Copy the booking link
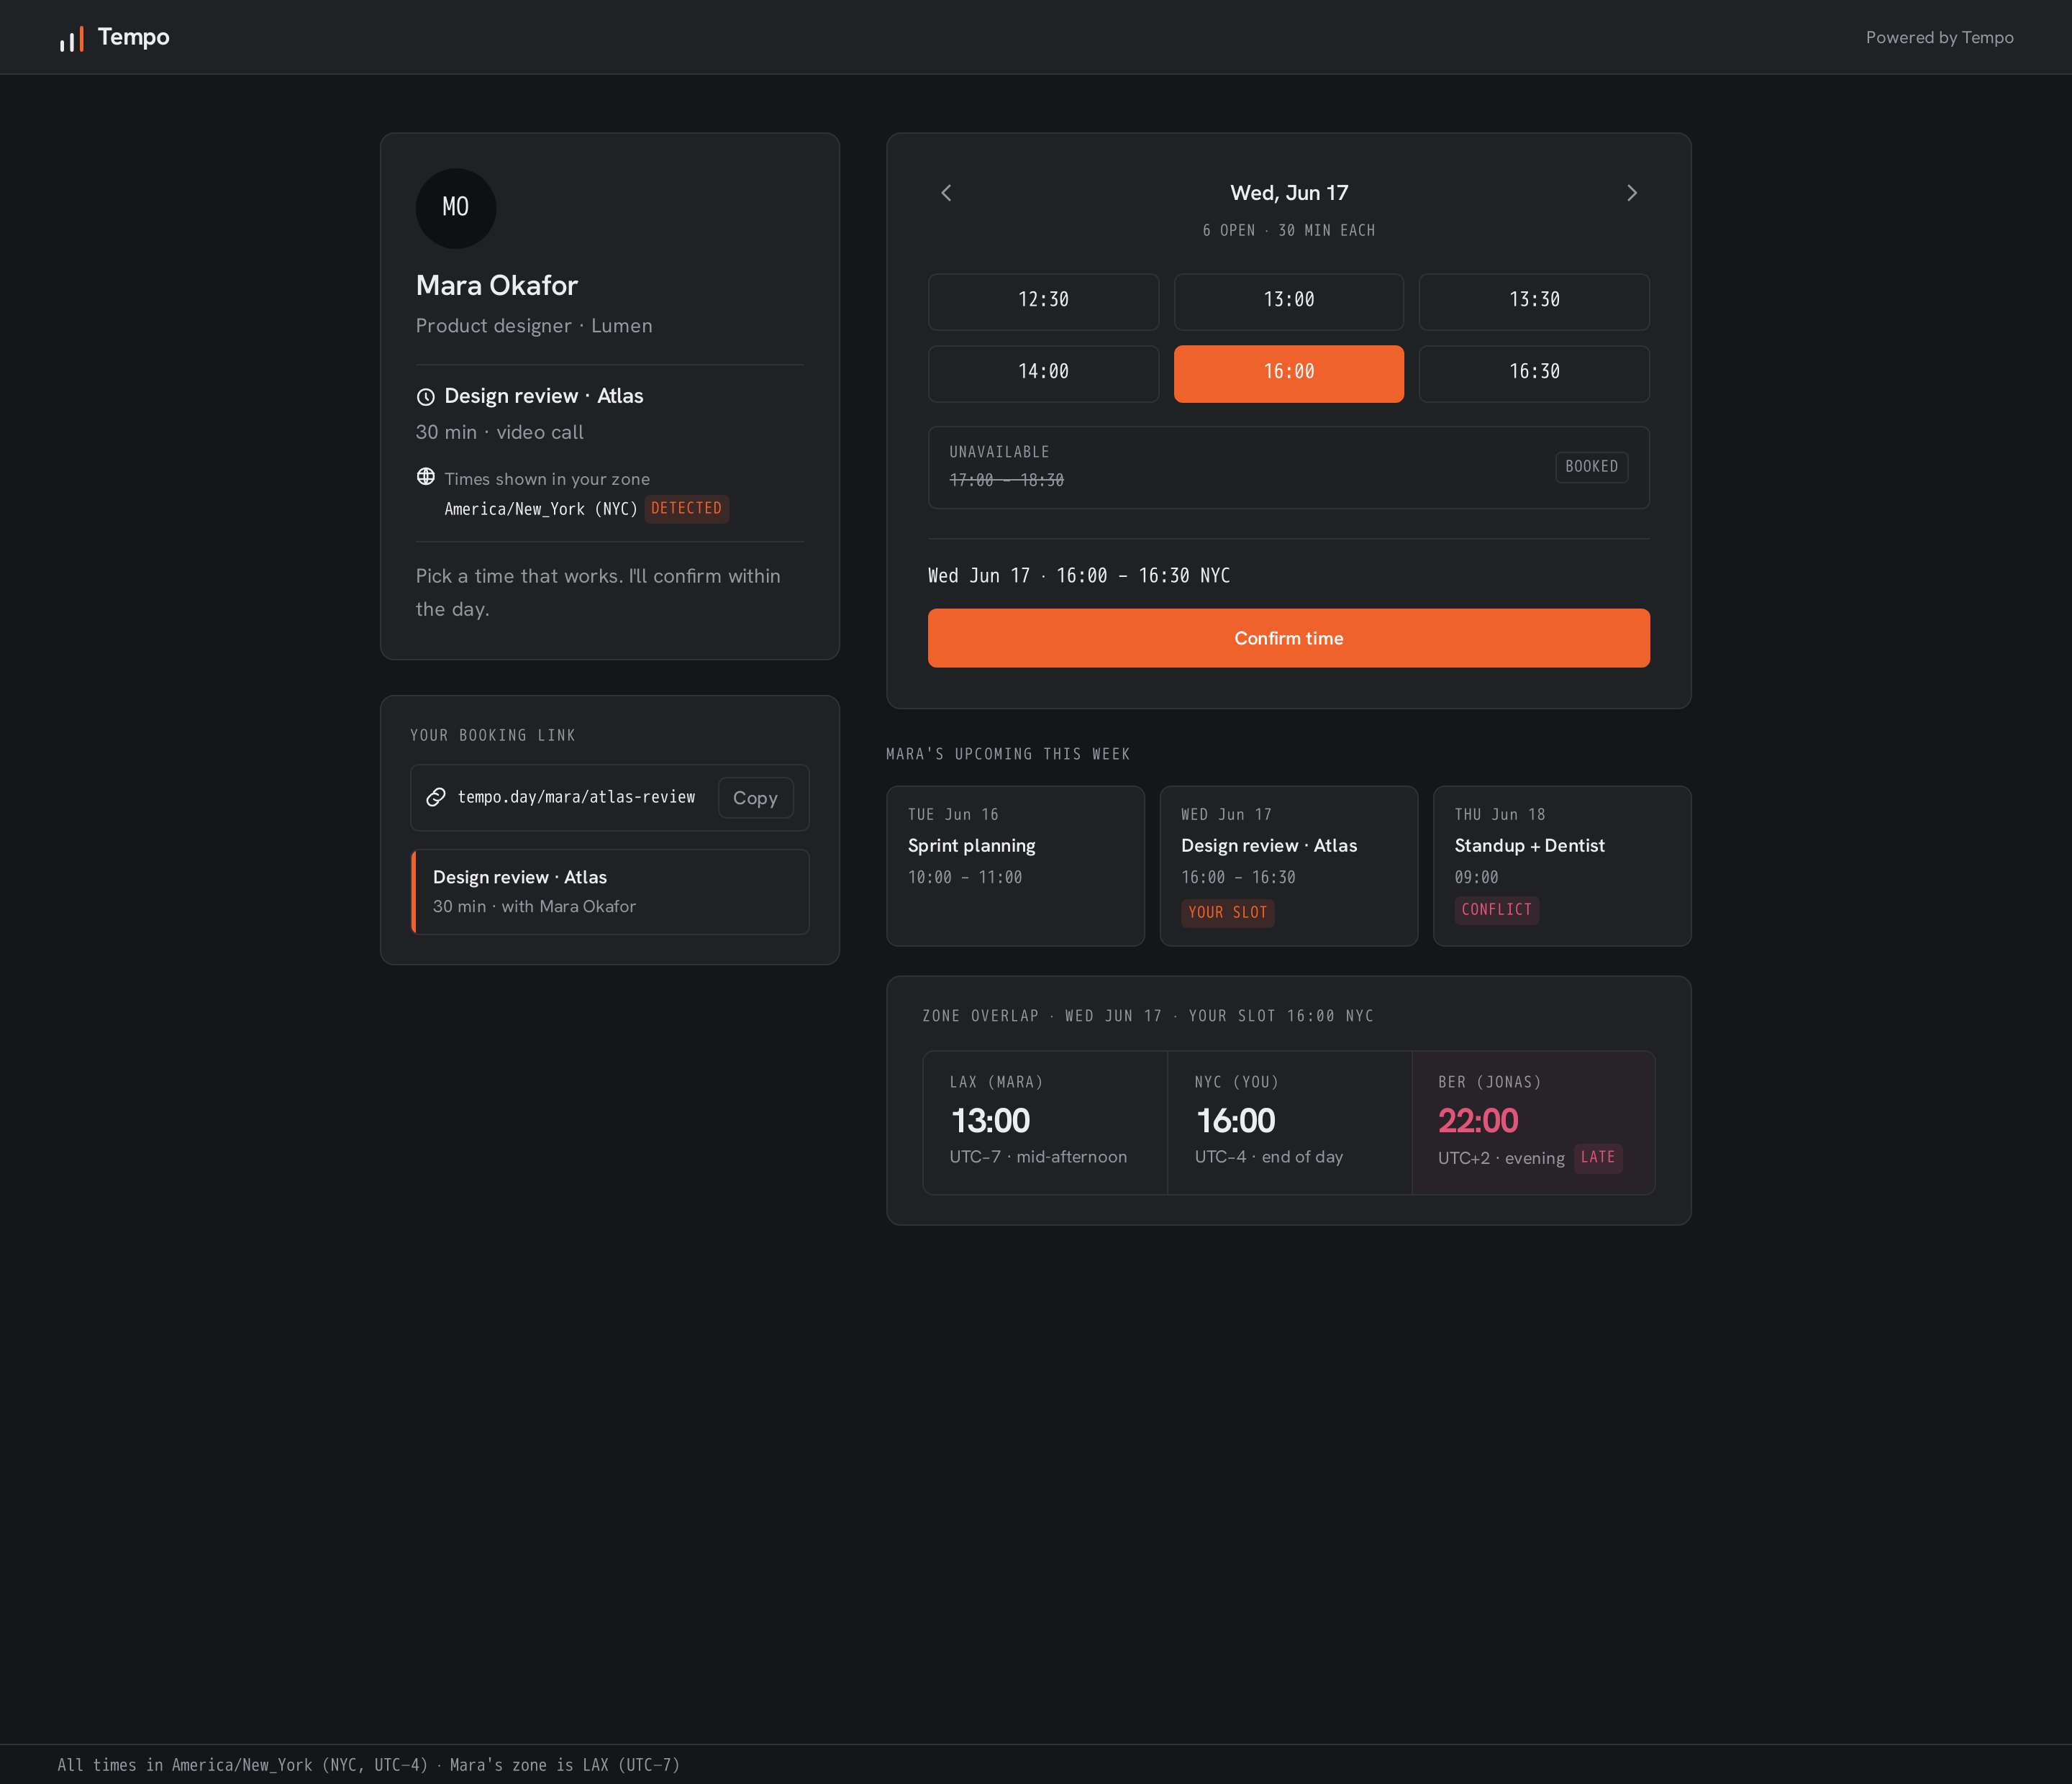The height and width of the screenshot is (1784, 2072). pos(755,798)
